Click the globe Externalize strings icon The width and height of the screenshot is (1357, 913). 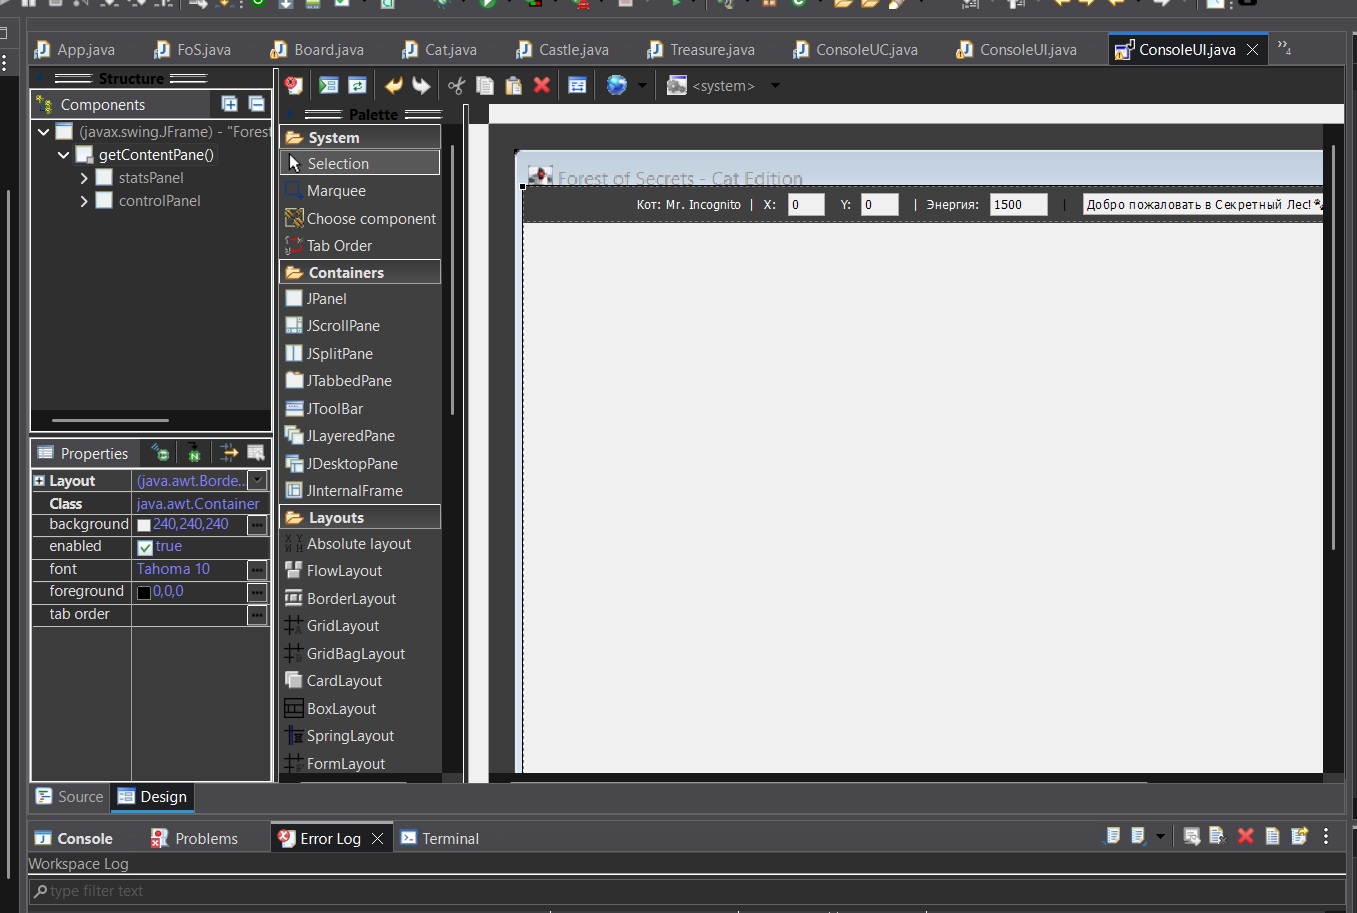pos(617,86)
